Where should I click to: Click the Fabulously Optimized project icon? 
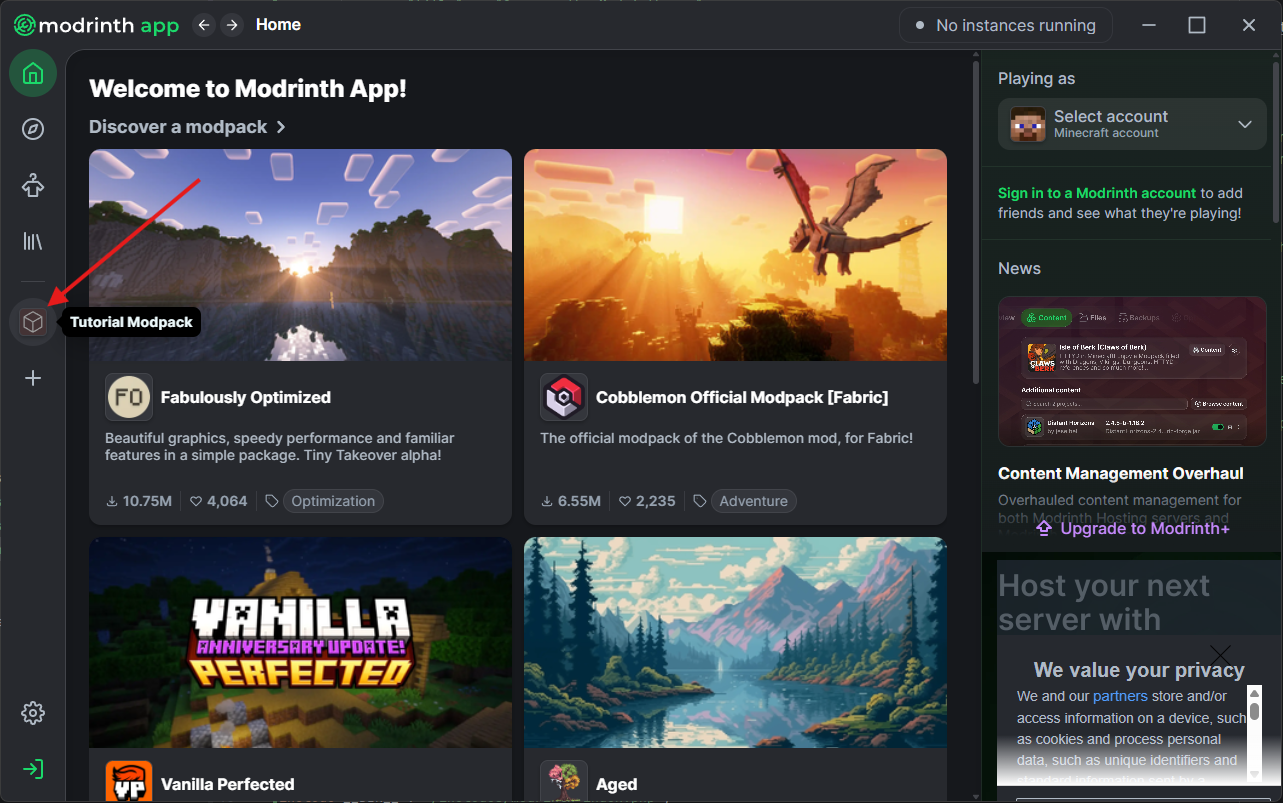click(x=128, y=396)
